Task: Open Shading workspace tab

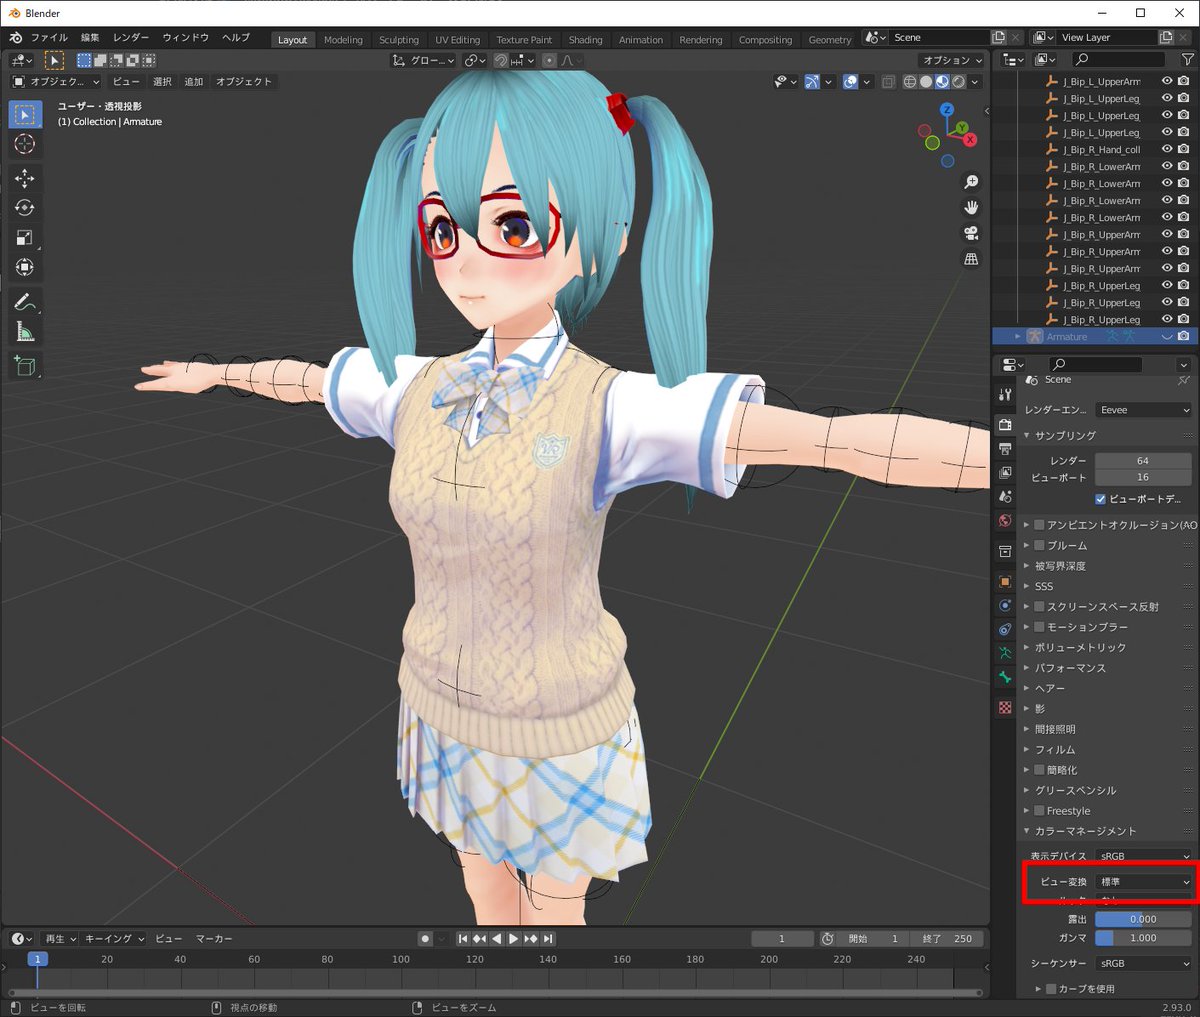Action: coord(585,40)
